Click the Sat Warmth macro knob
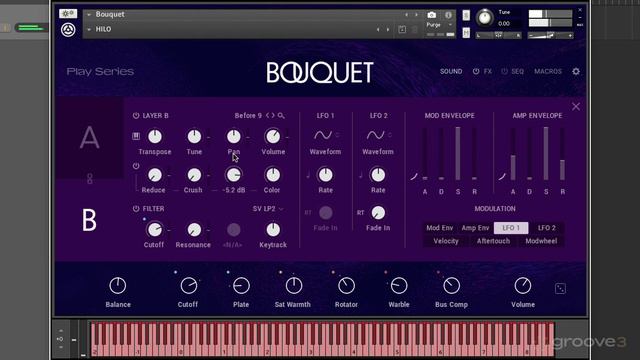The height and width of the screenshot is (360, 640). point(293,286)
